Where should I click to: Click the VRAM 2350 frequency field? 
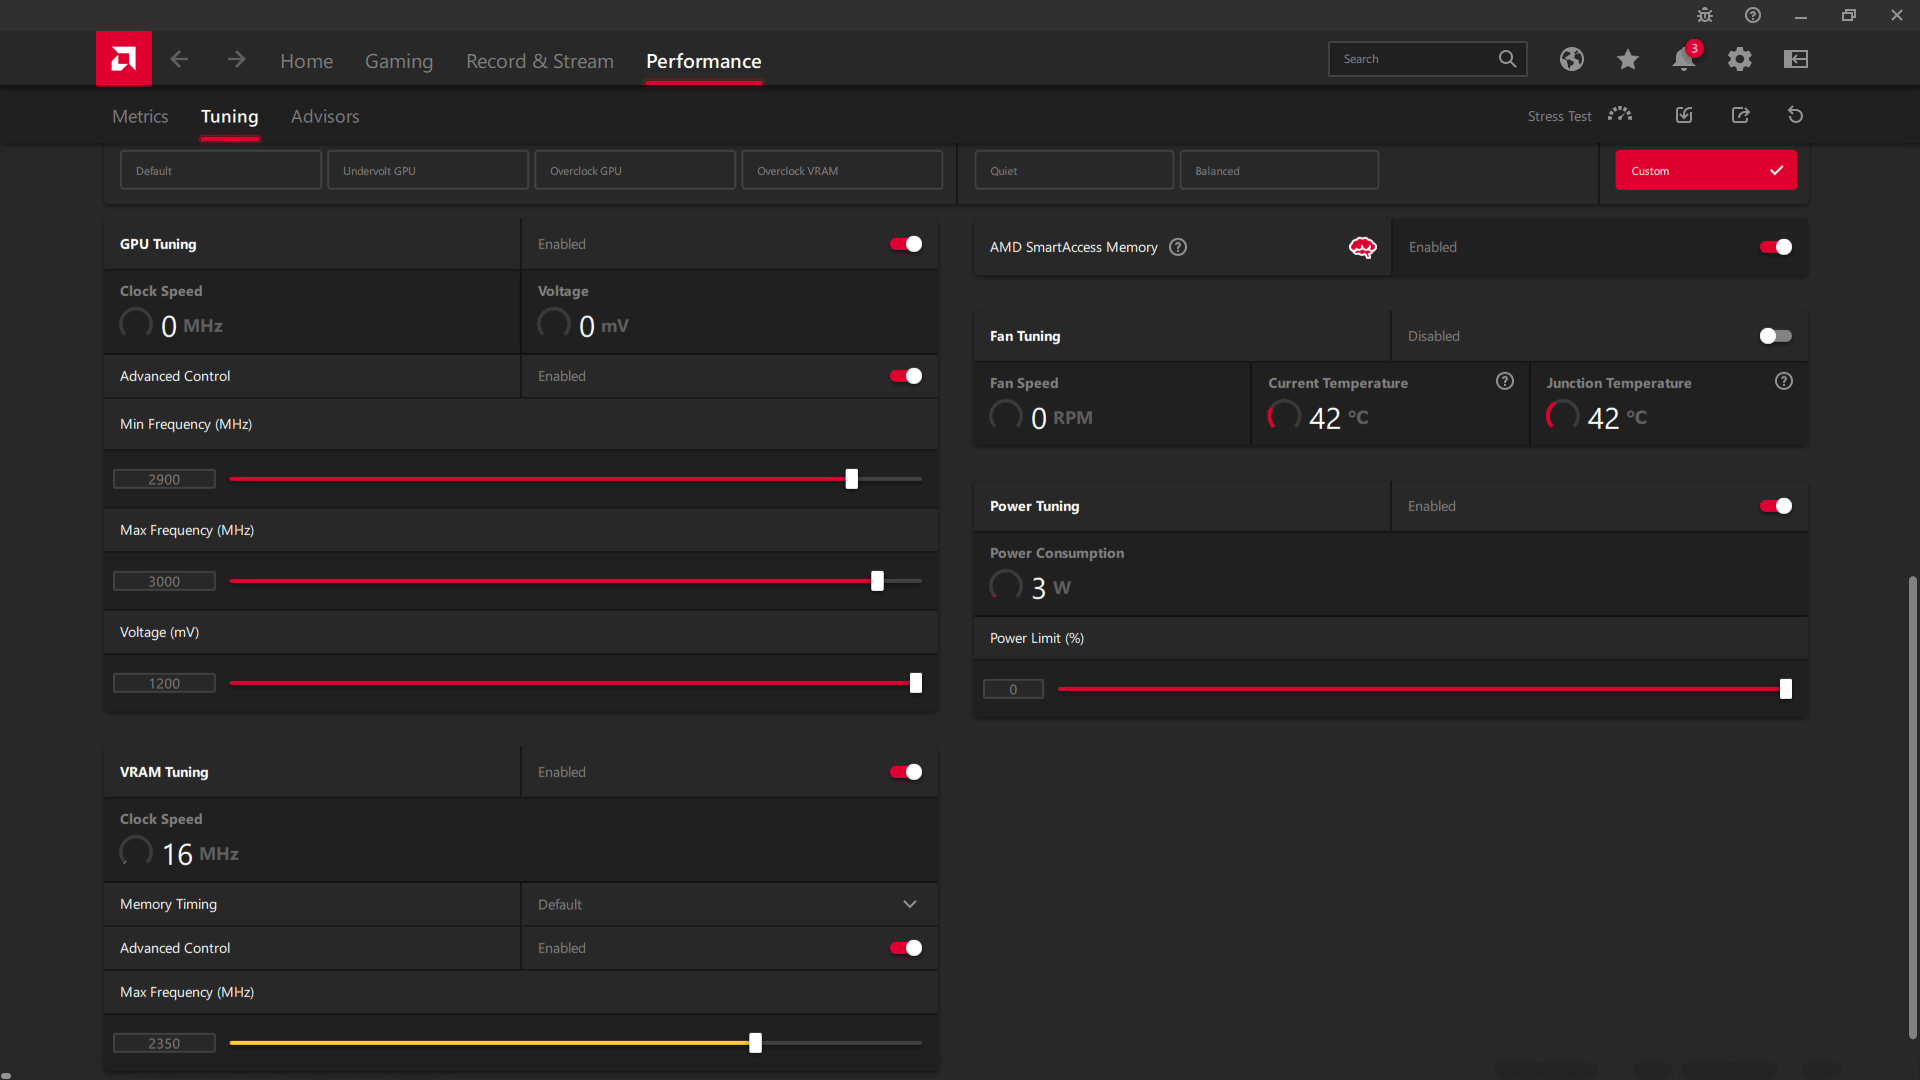coord(164,1043)
